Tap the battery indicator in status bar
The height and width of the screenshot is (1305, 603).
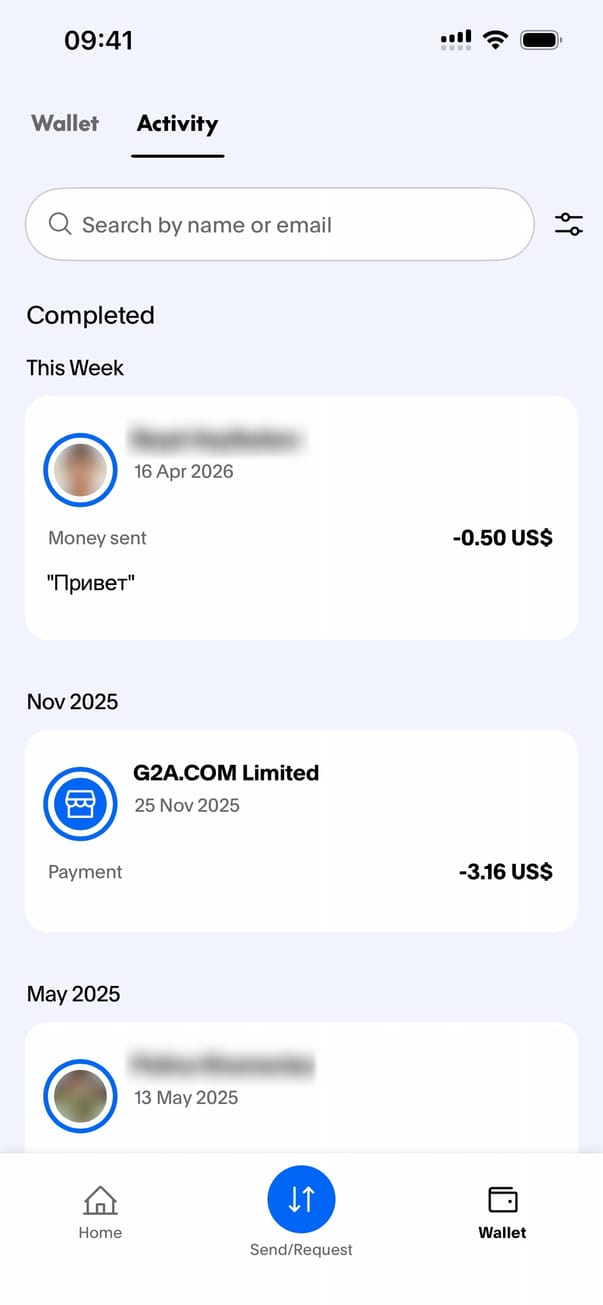coord(541,40)
